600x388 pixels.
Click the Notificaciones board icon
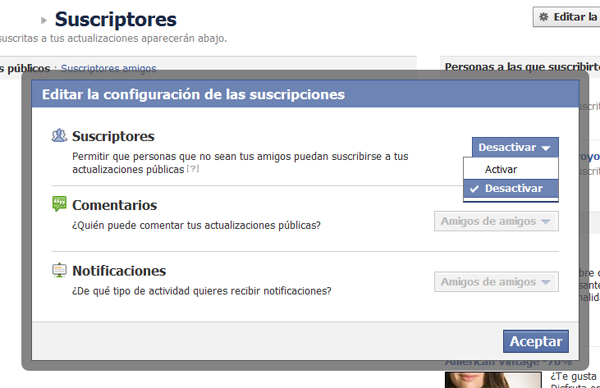coord(59,270)
